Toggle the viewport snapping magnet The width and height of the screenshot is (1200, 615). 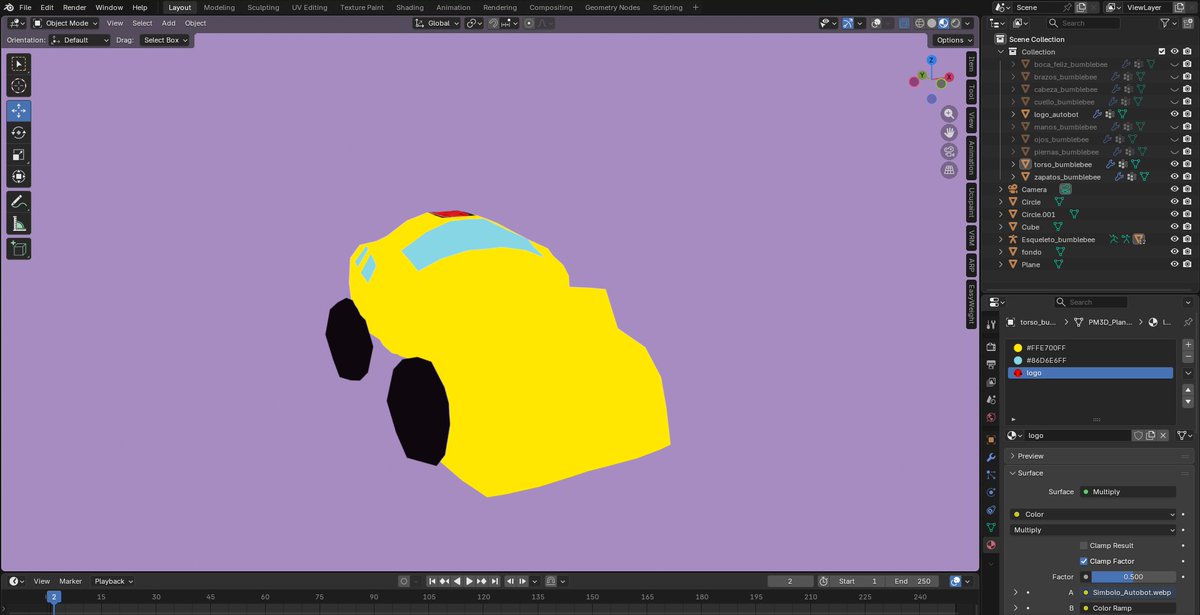coord(494,23)
